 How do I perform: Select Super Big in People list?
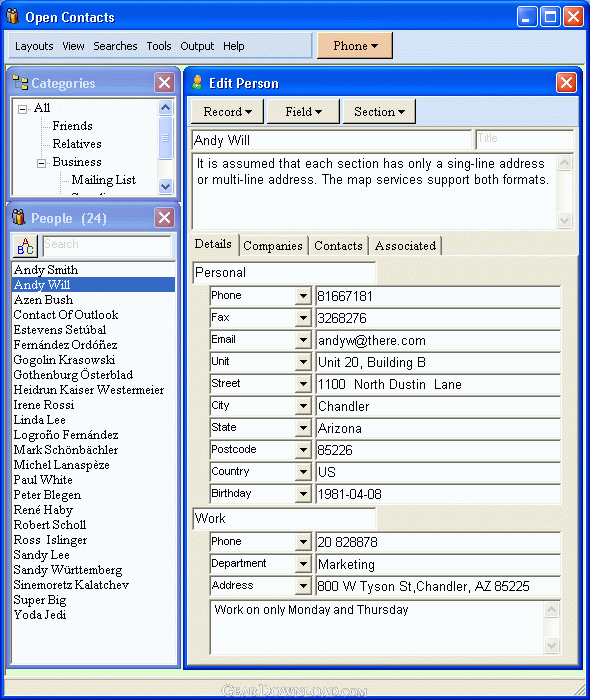coord(93,600)
